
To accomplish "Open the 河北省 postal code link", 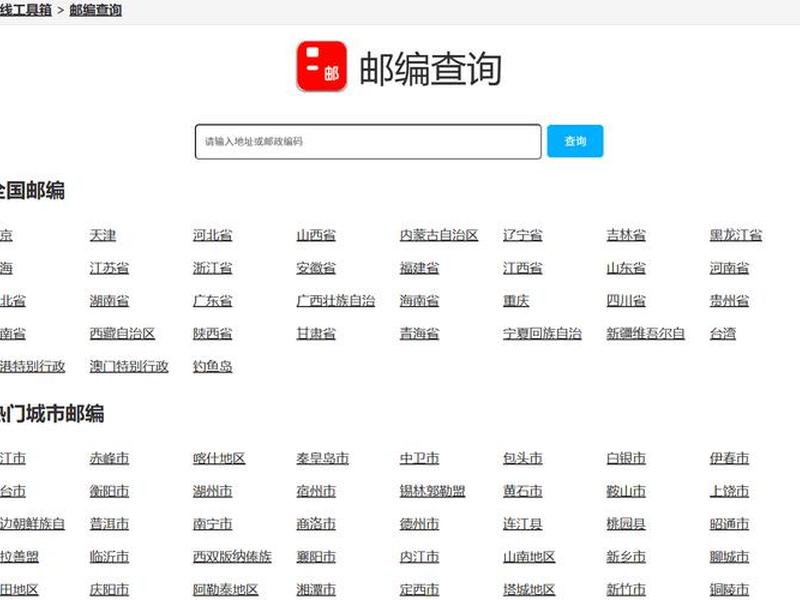I will 212,235.
